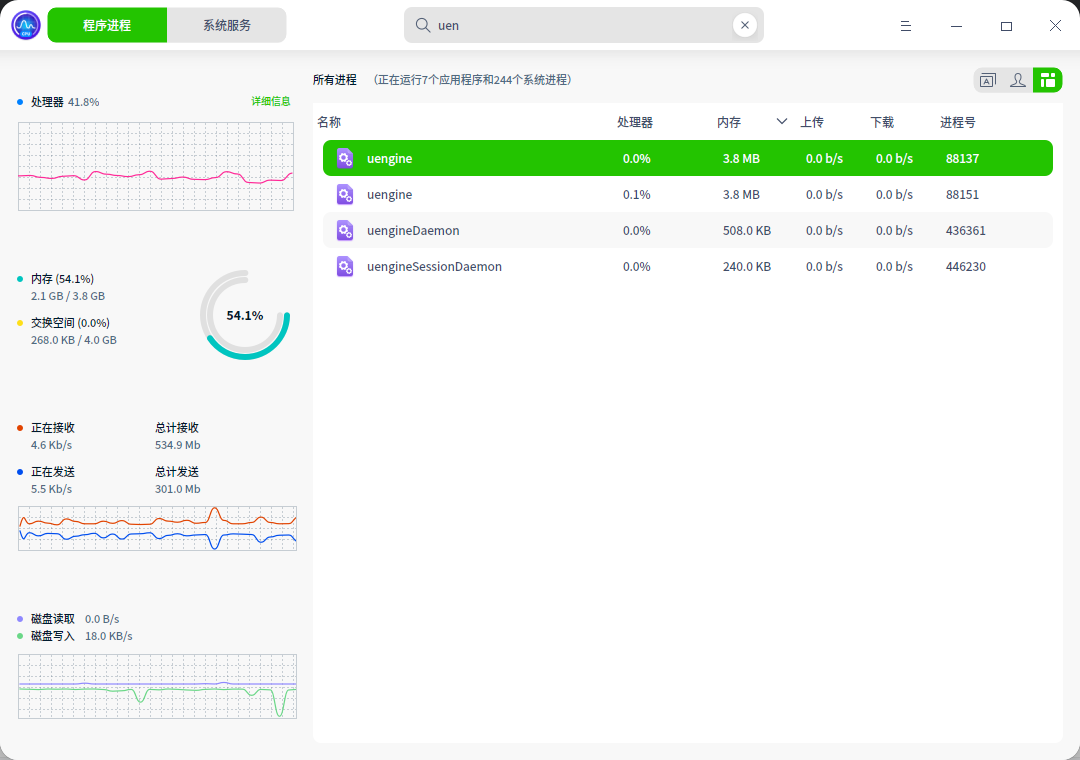The height and width of the screenshot is (760, 1080).
Task: Select the 程序进程 tab
Action: coord(107,25)
